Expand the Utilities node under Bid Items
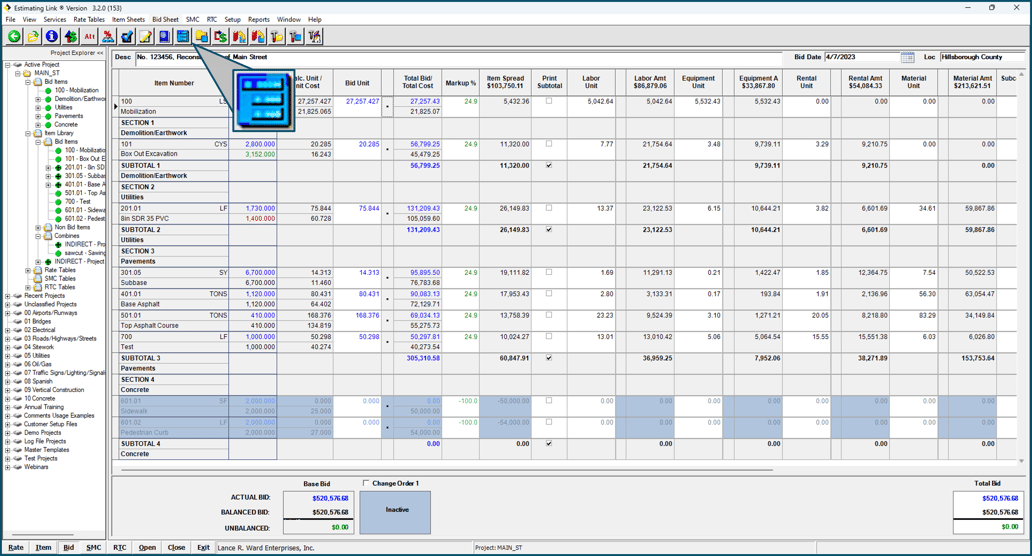Screen dimensions: 1032x556 (x=38, y=107)
